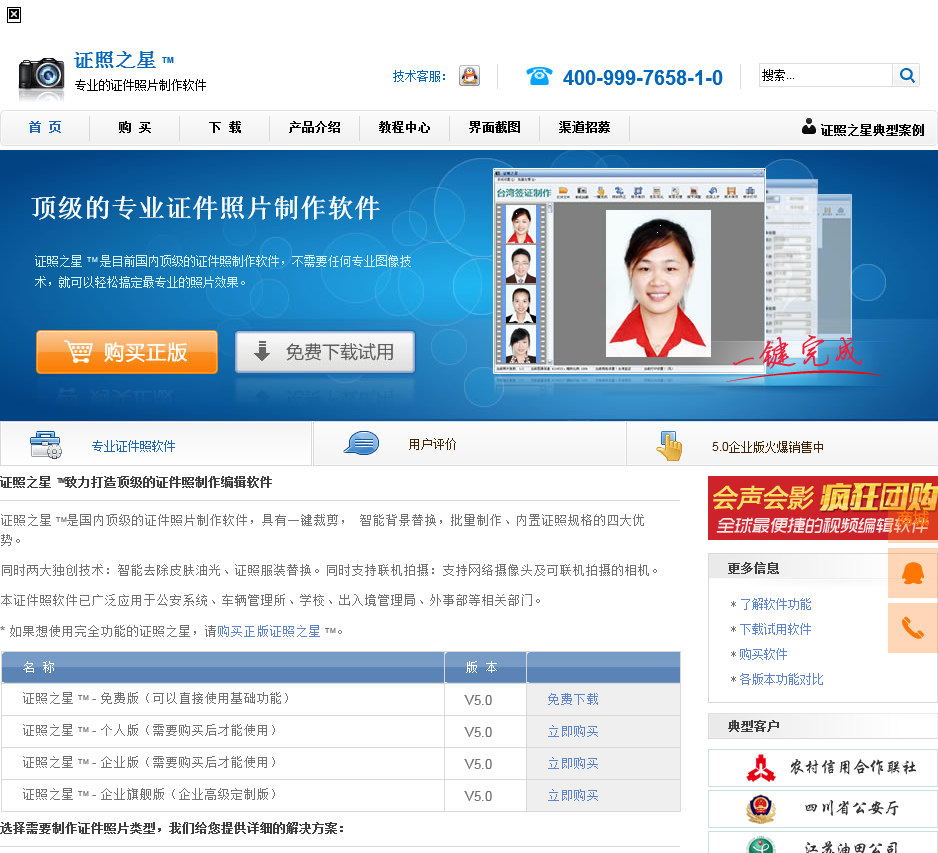Image resolution: width=938 pixels, height=853 pixels.
Task: Click 立即购买 for the 个人版 row
Action: pos(573,732)
